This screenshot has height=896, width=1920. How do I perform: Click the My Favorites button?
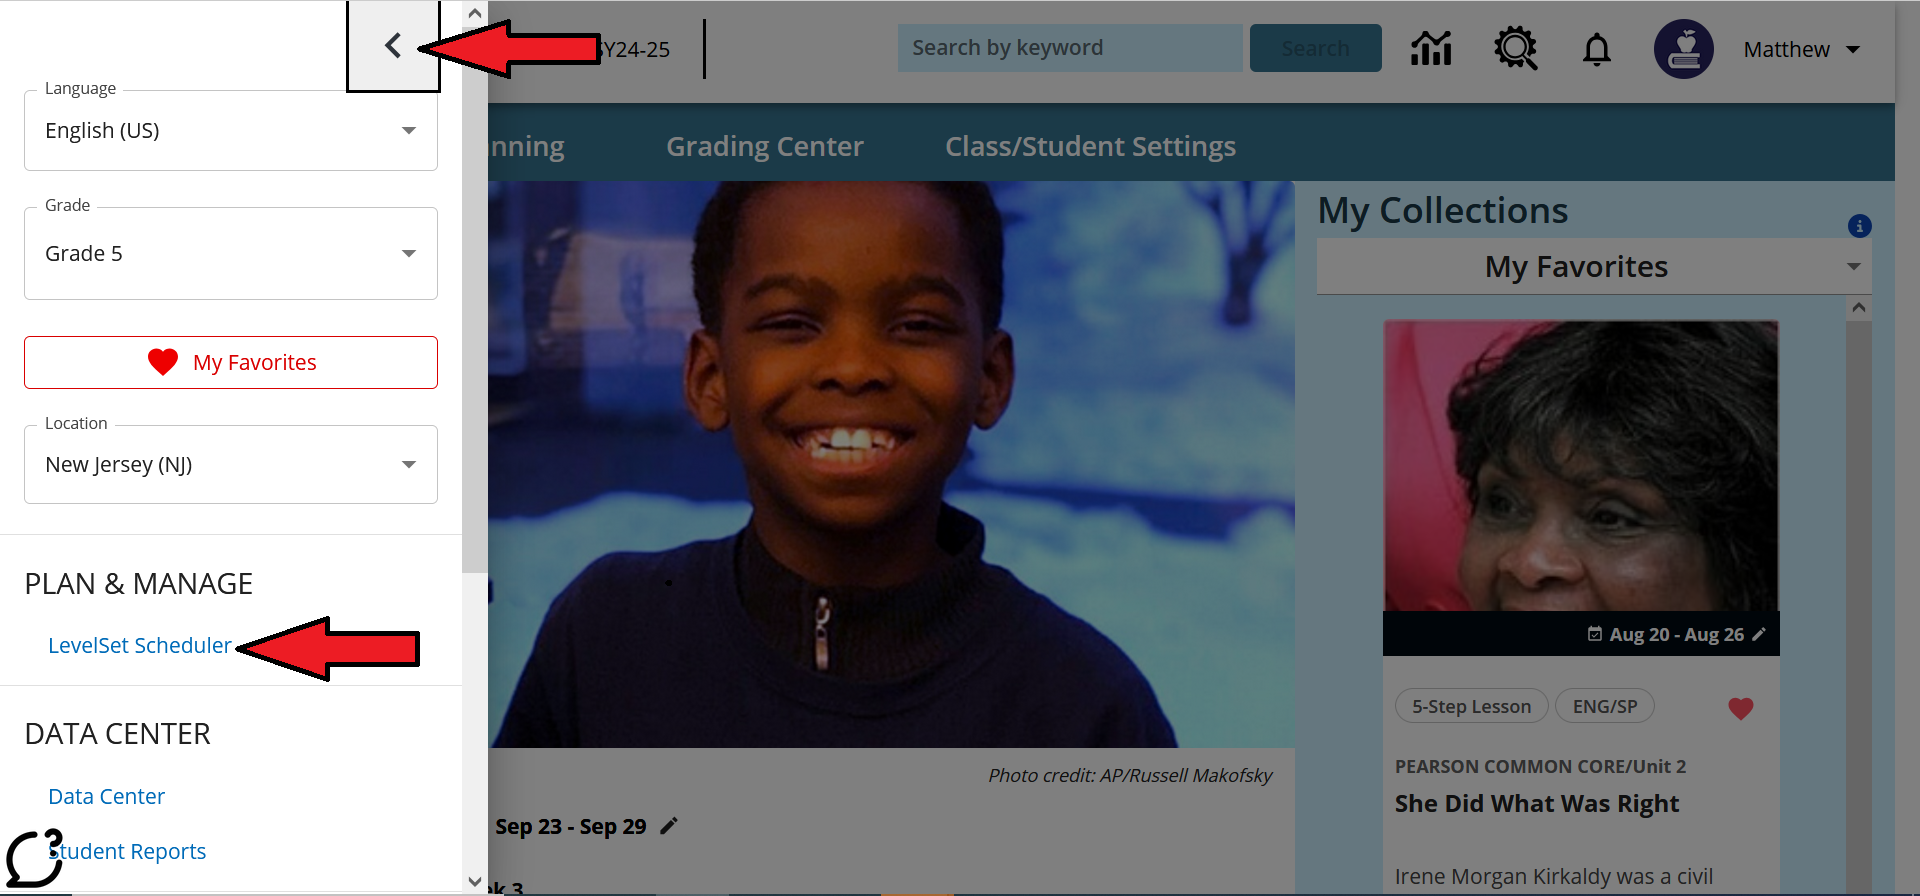pyautogui.click(x=231, y=362)
